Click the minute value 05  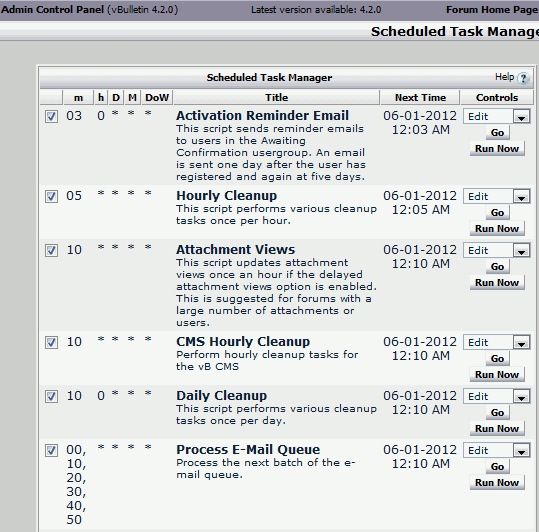pyautogui.click(x=74, y=196)
